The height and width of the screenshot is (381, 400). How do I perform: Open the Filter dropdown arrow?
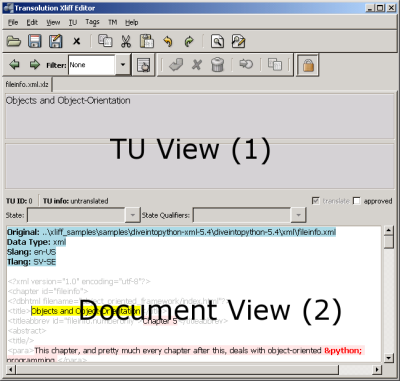coord(123,64)
